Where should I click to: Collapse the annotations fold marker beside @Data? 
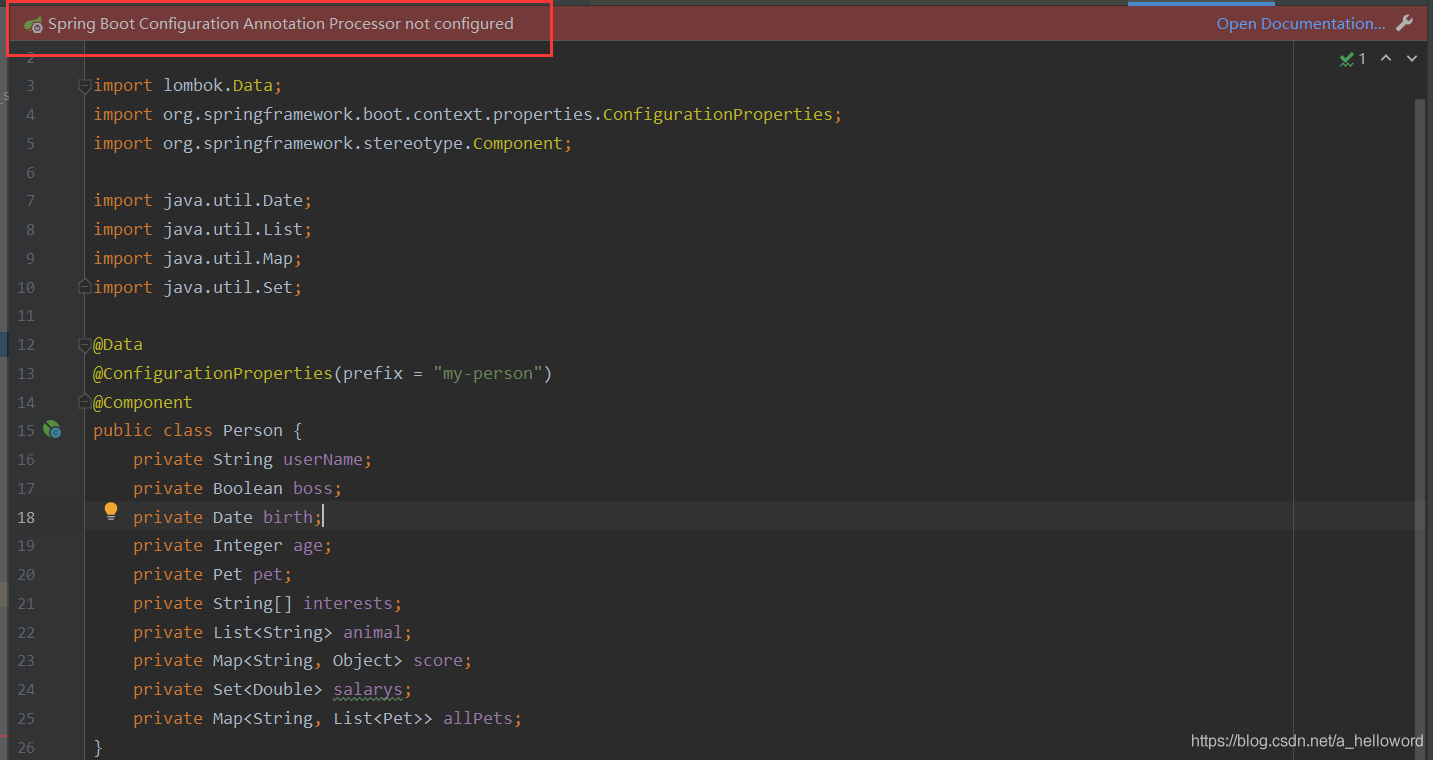click(85, 345)
